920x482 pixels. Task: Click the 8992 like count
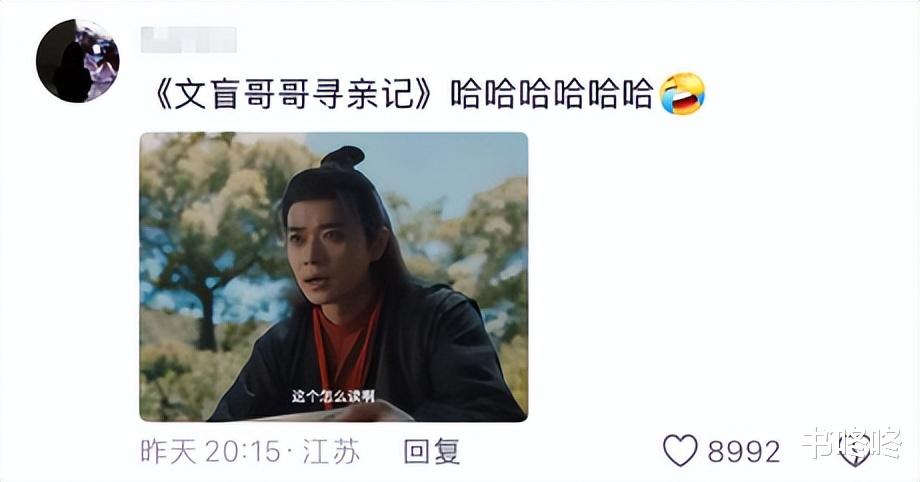click(744, 452)
